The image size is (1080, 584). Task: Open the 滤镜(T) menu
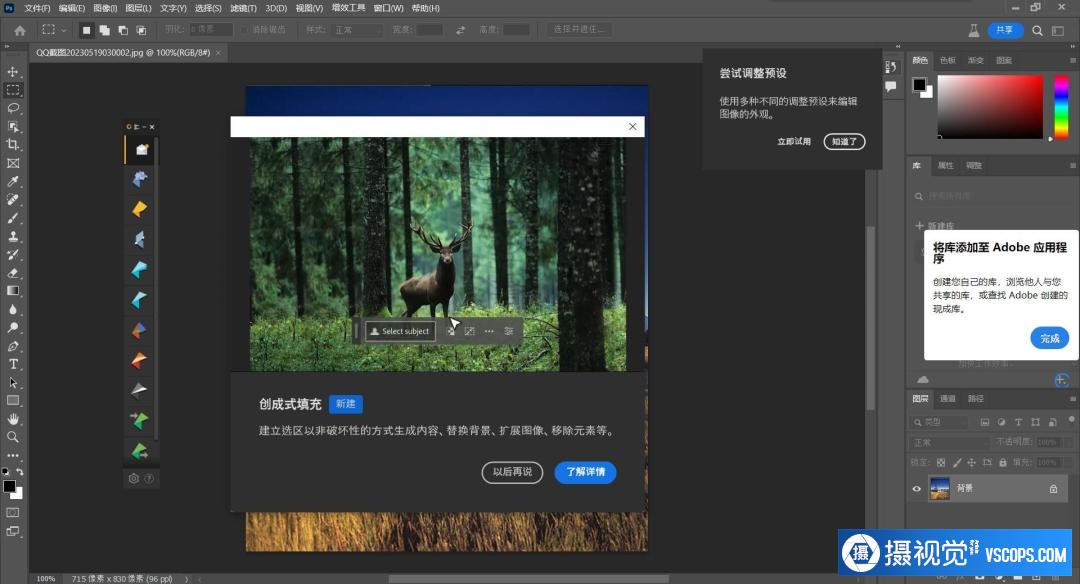(x=243, y=8)
